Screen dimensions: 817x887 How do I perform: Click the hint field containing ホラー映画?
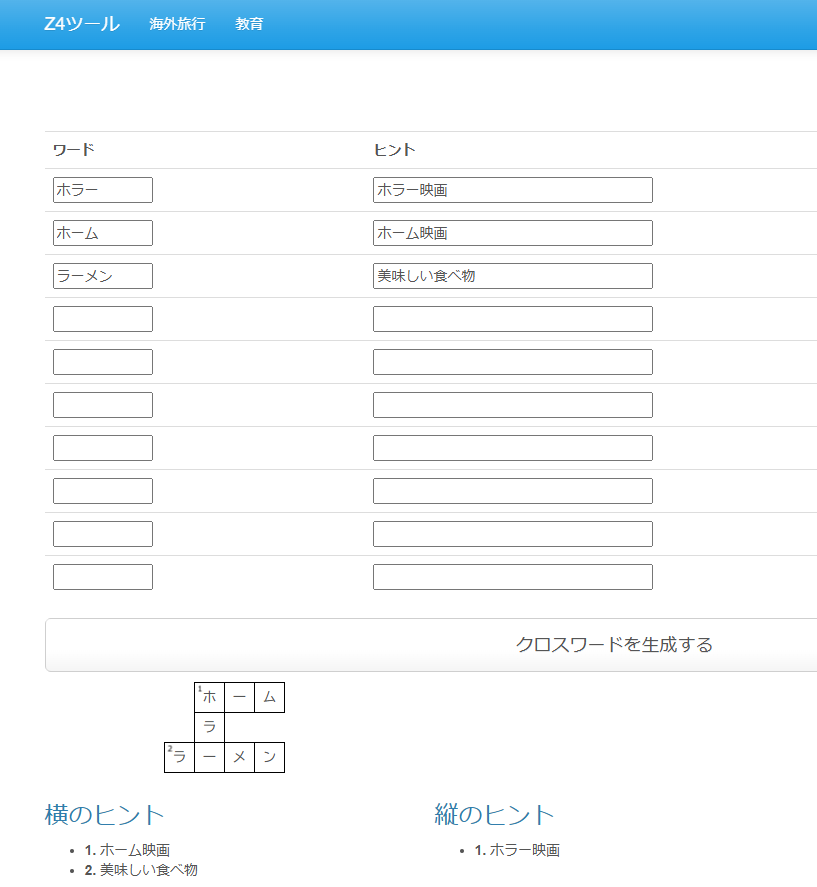click(512, 189)
